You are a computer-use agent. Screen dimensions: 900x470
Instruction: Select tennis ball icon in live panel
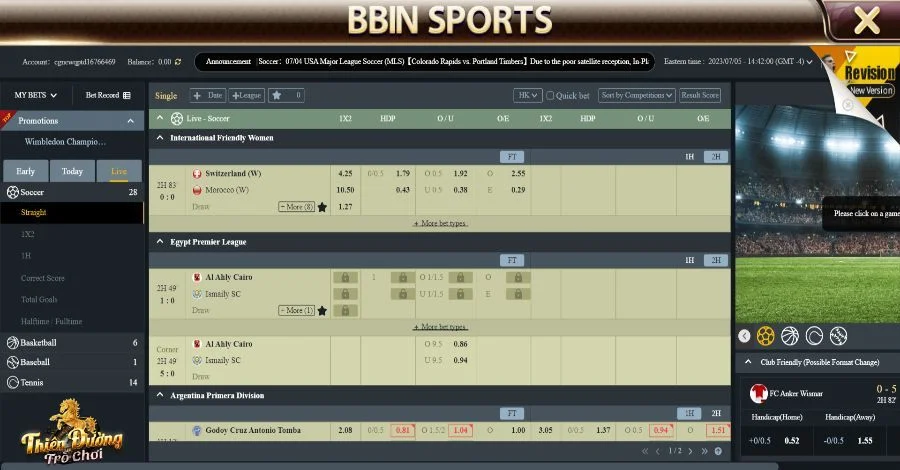[x=814, y=336]
